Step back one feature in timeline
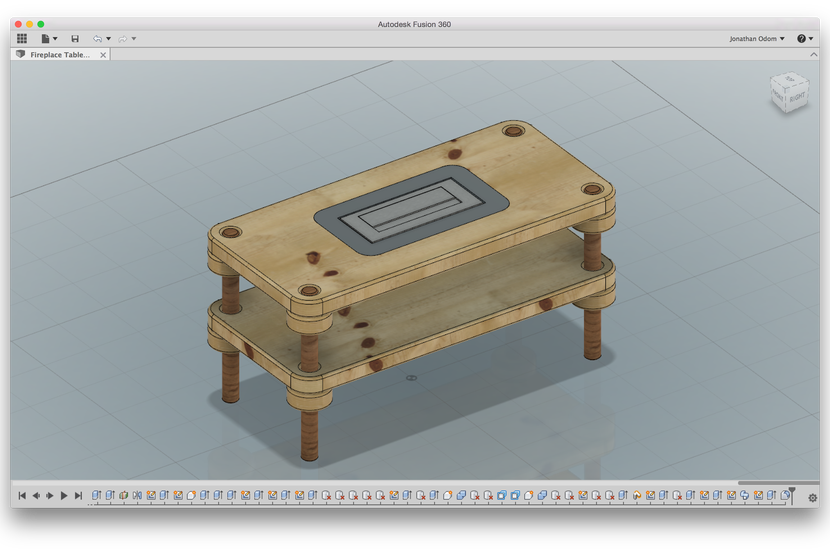Image resolution: width=830 pixels, height=553 pixels. (36, 495)
